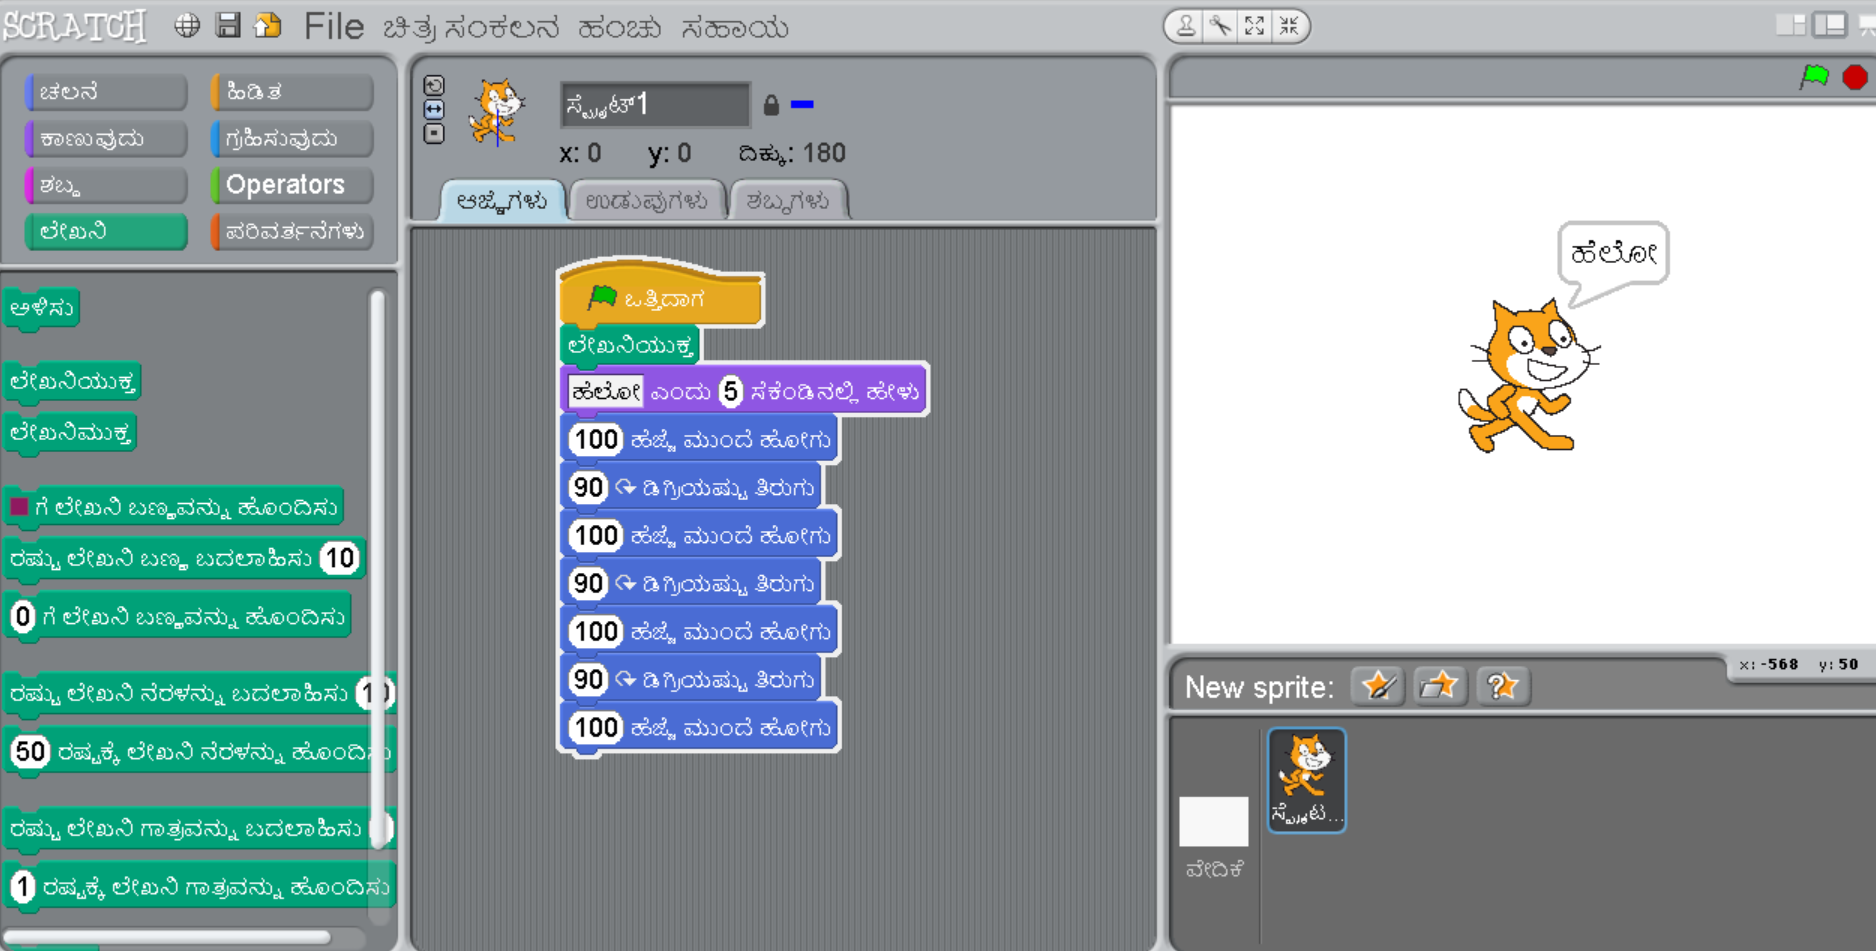Toggle the sprite drag lock icon
1876x951 pixels.
(771, 105)
